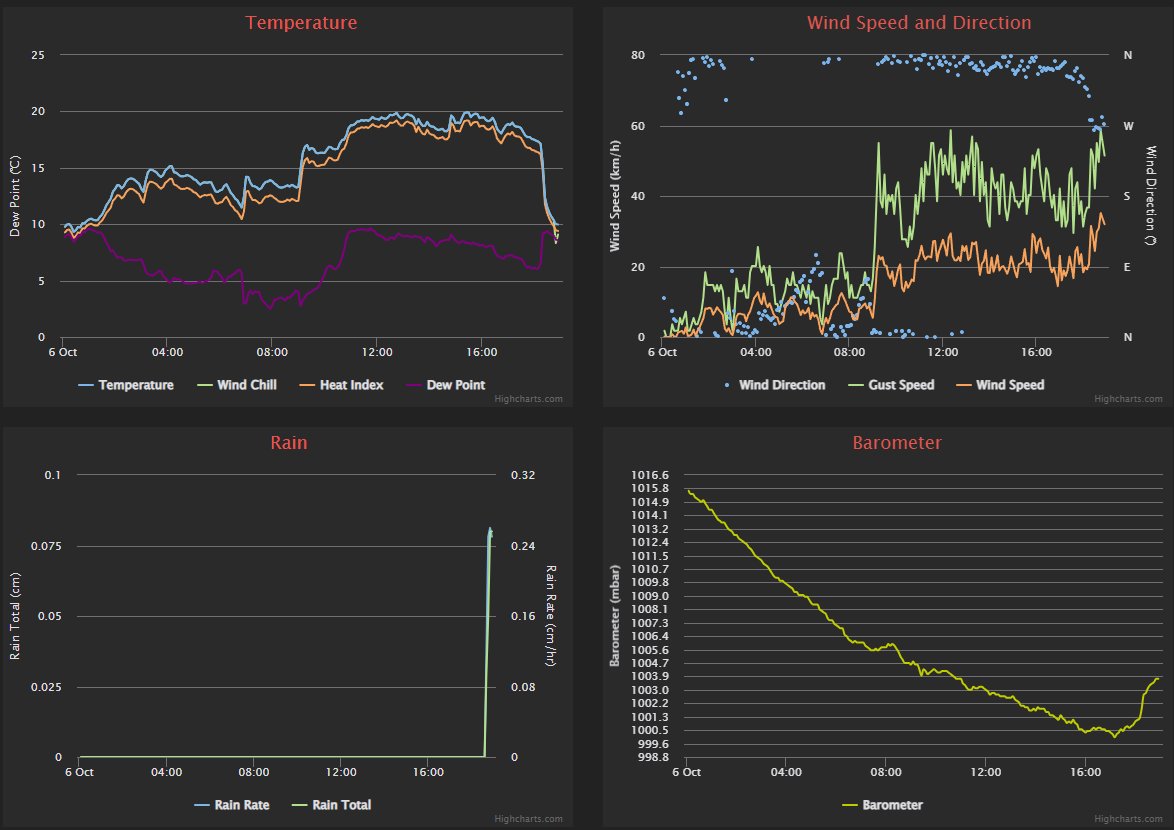
Task: Click the 12:00 label on Temperature chart
Action: [377, 352]
